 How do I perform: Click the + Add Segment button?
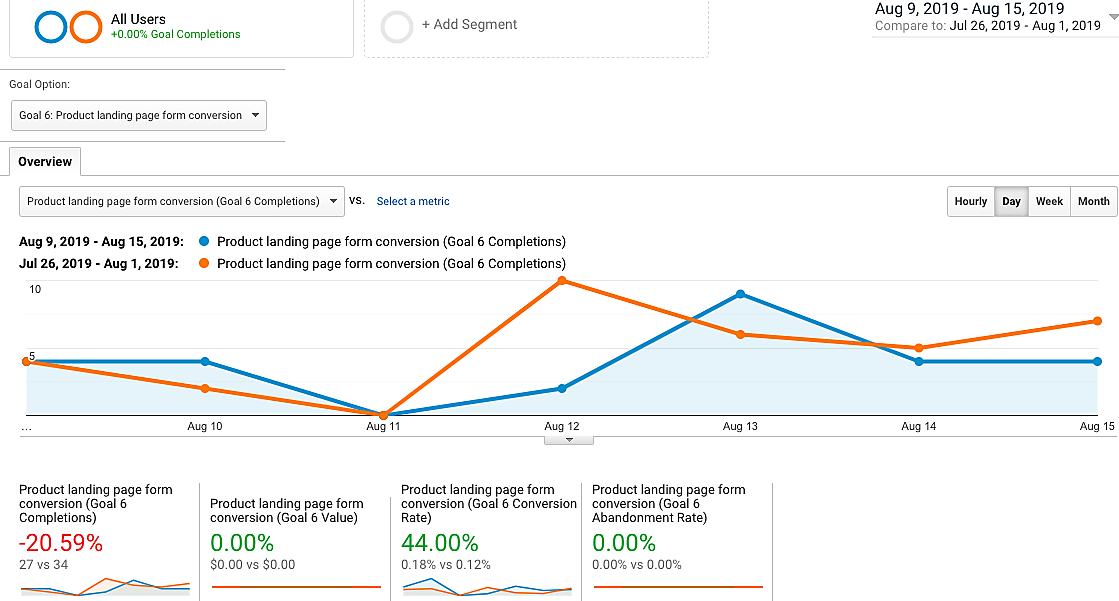point(469,25)
